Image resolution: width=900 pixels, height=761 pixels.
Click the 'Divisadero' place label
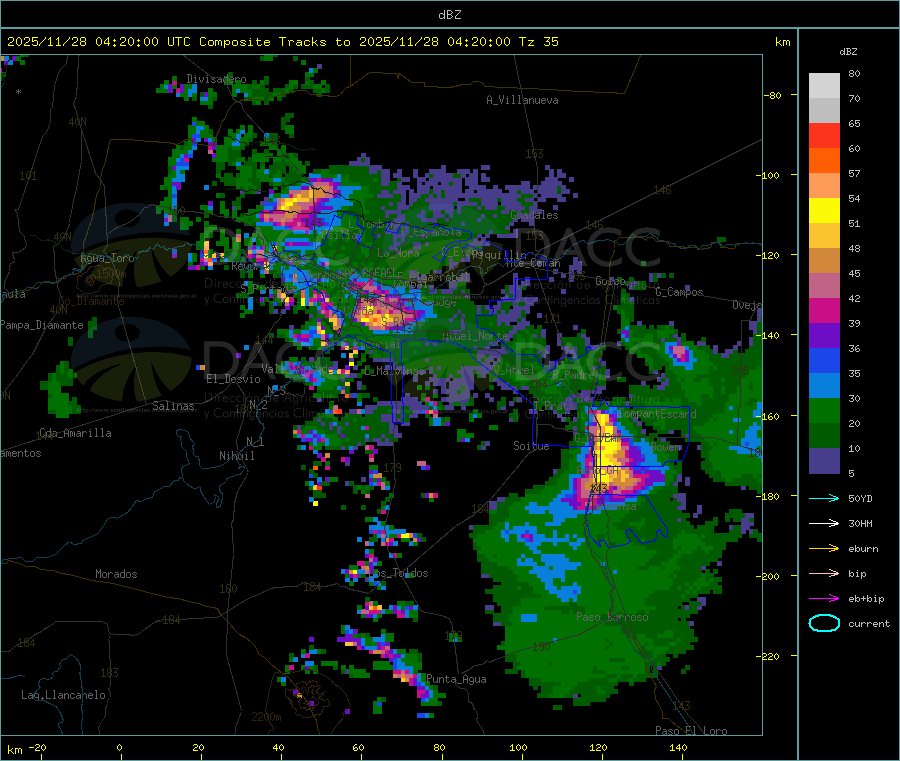click(216, 79)
